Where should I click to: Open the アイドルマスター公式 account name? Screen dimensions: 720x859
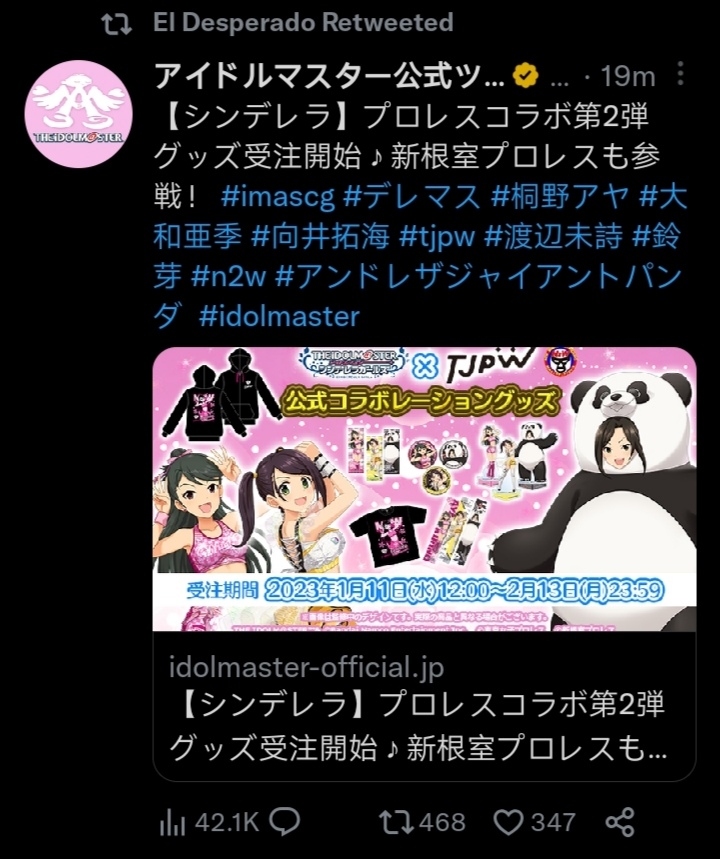(329, 76)
